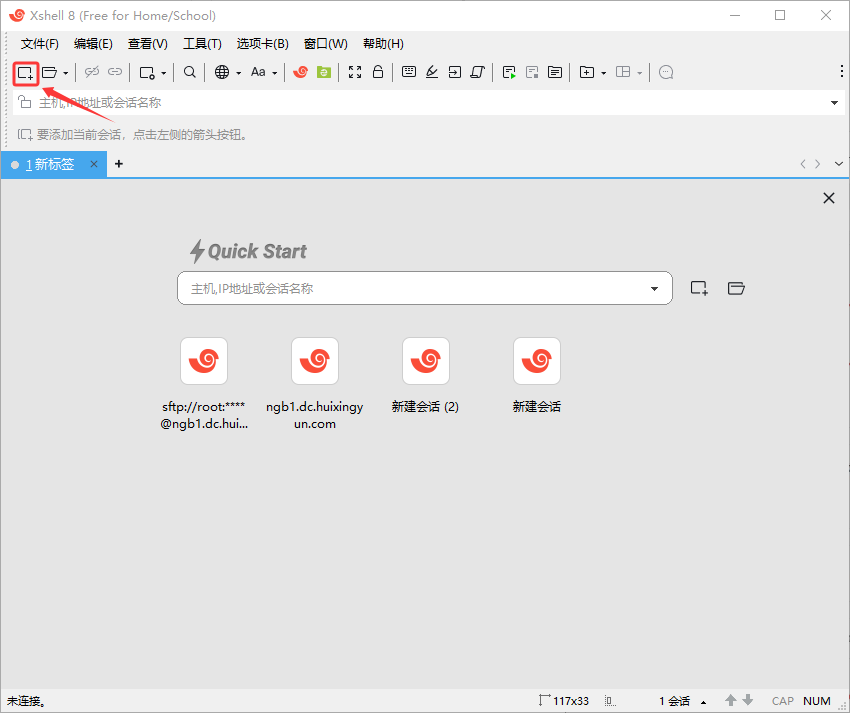Toggle full screen mode icon
The height and width of the screenshot is (713, 850).
coord(355,72)
